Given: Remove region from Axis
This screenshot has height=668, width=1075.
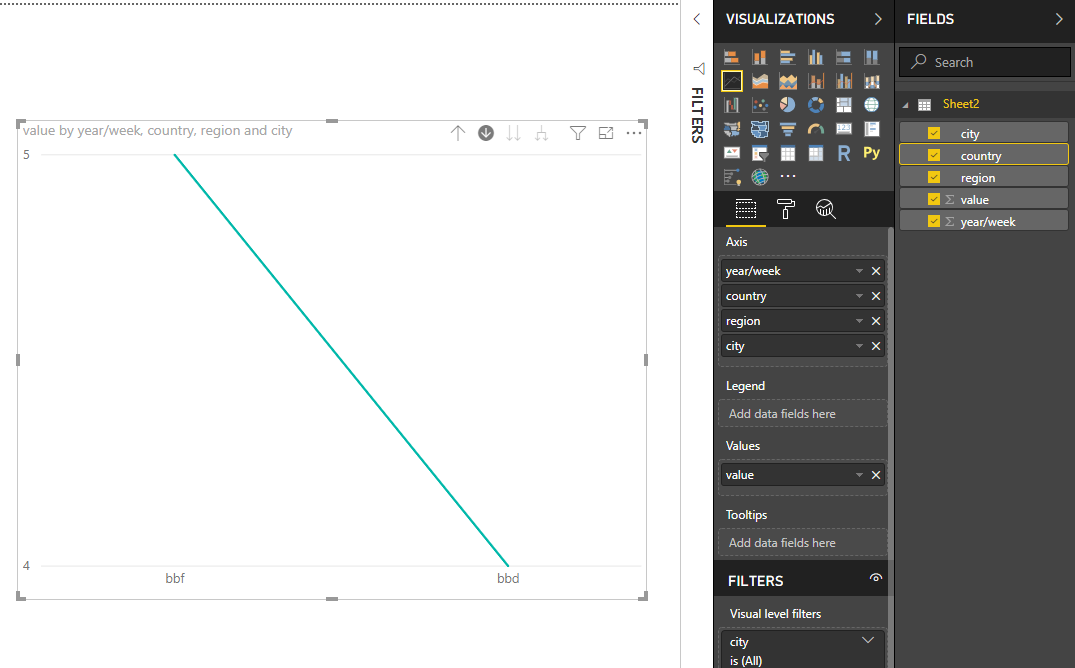Looking at the screenshot, I should [x=875, y=321].
